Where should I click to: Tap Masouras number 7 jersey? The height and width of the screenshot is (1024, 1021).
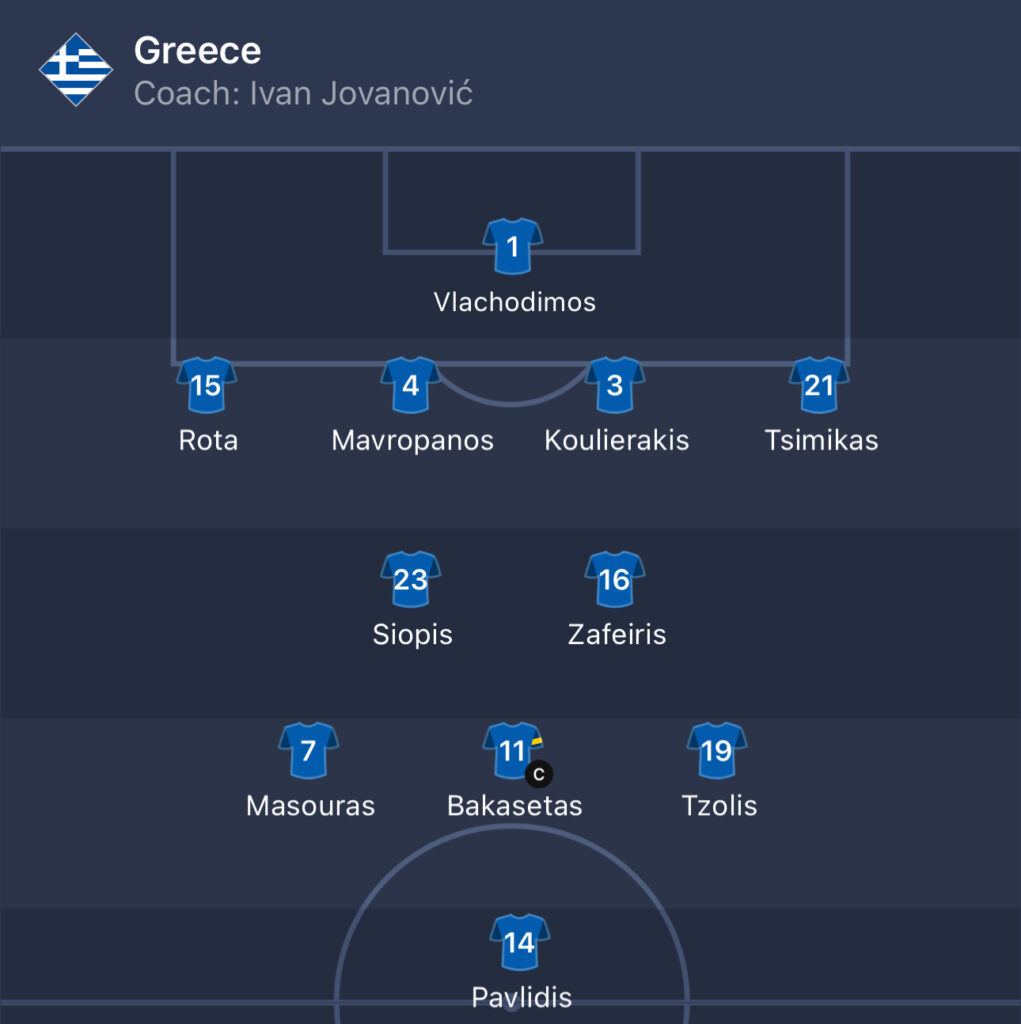coord(308,750)
